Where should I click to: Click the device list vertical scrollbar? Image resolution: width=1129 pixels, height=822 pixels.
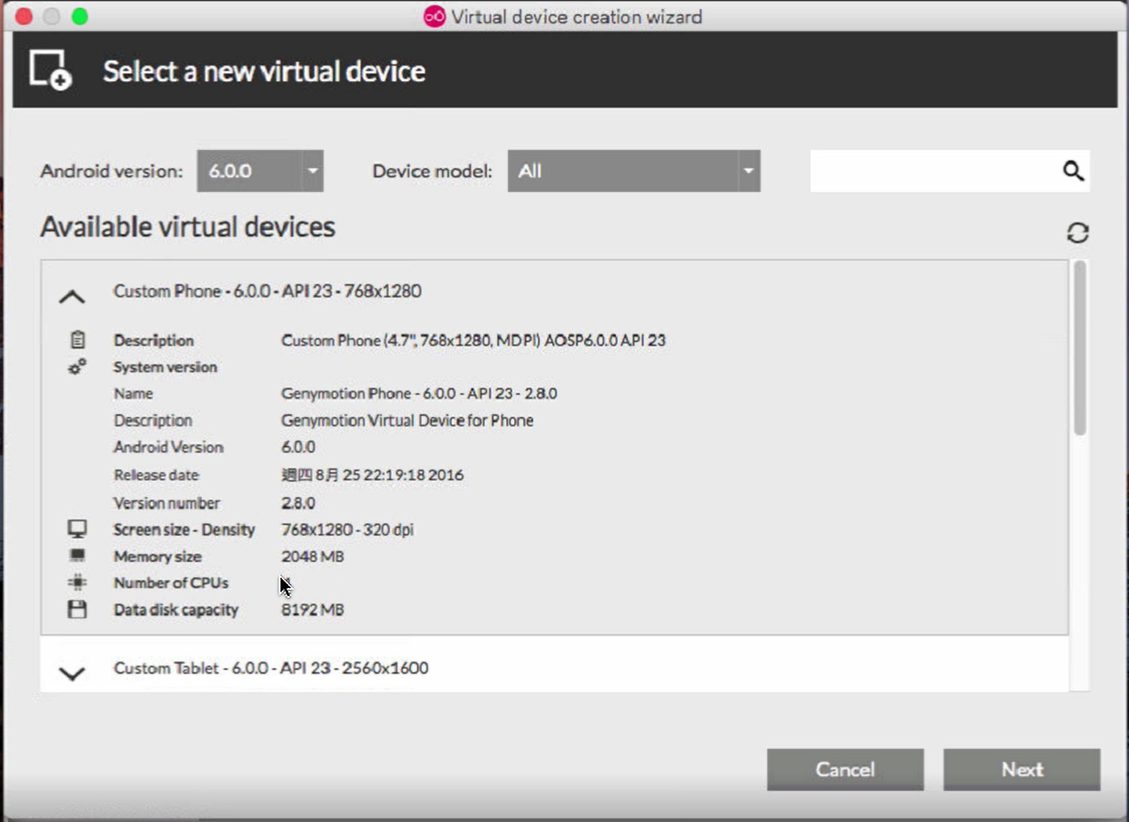pyautogui.click(x=1079, y=348)
